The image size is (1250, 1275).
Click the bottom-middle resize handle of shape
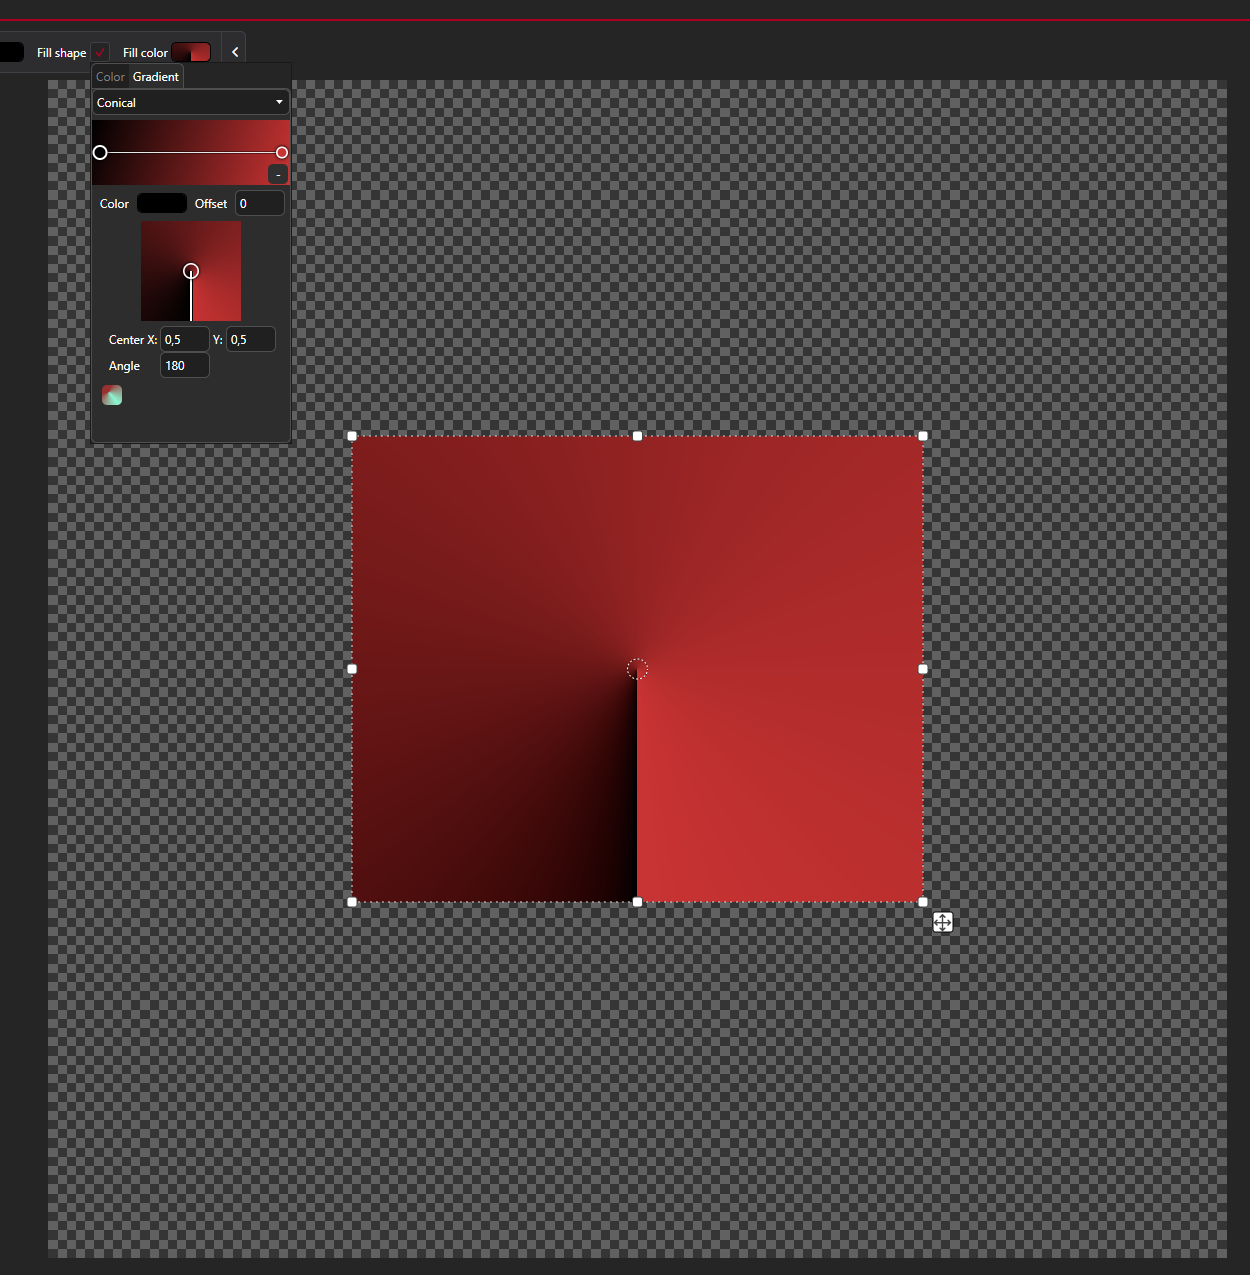coord(638,902)
